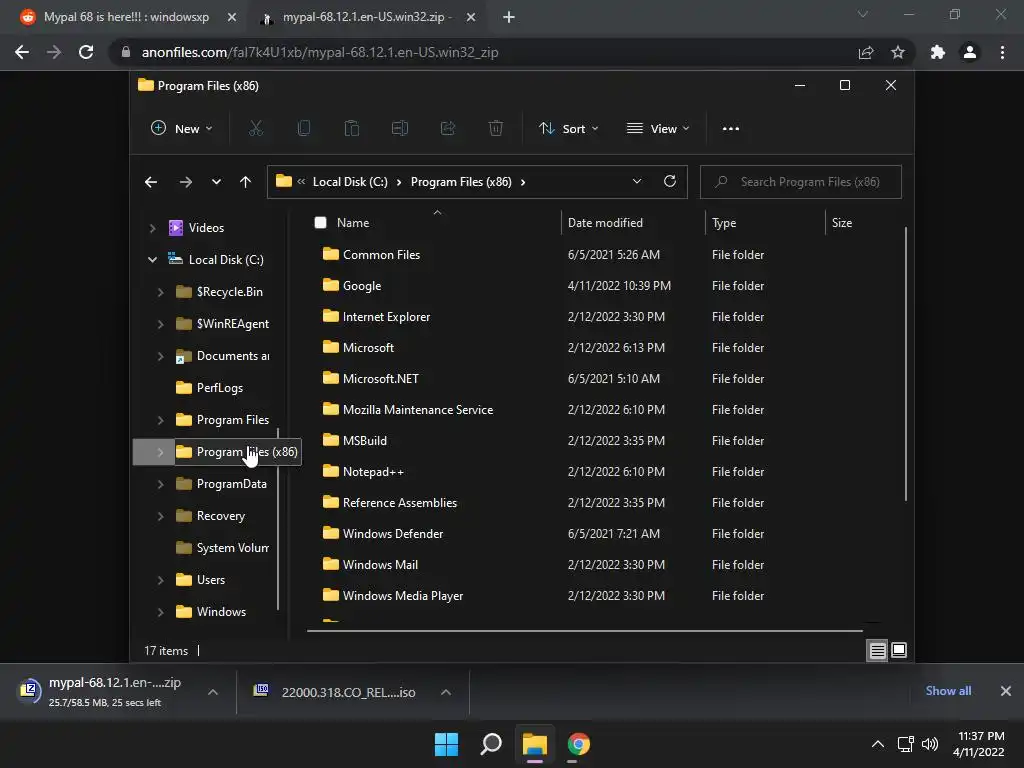Image resolution: width=1024 pixels, height=768 pixels.
Task: Select the Windows Media Player folder
Action: [403, 596]
